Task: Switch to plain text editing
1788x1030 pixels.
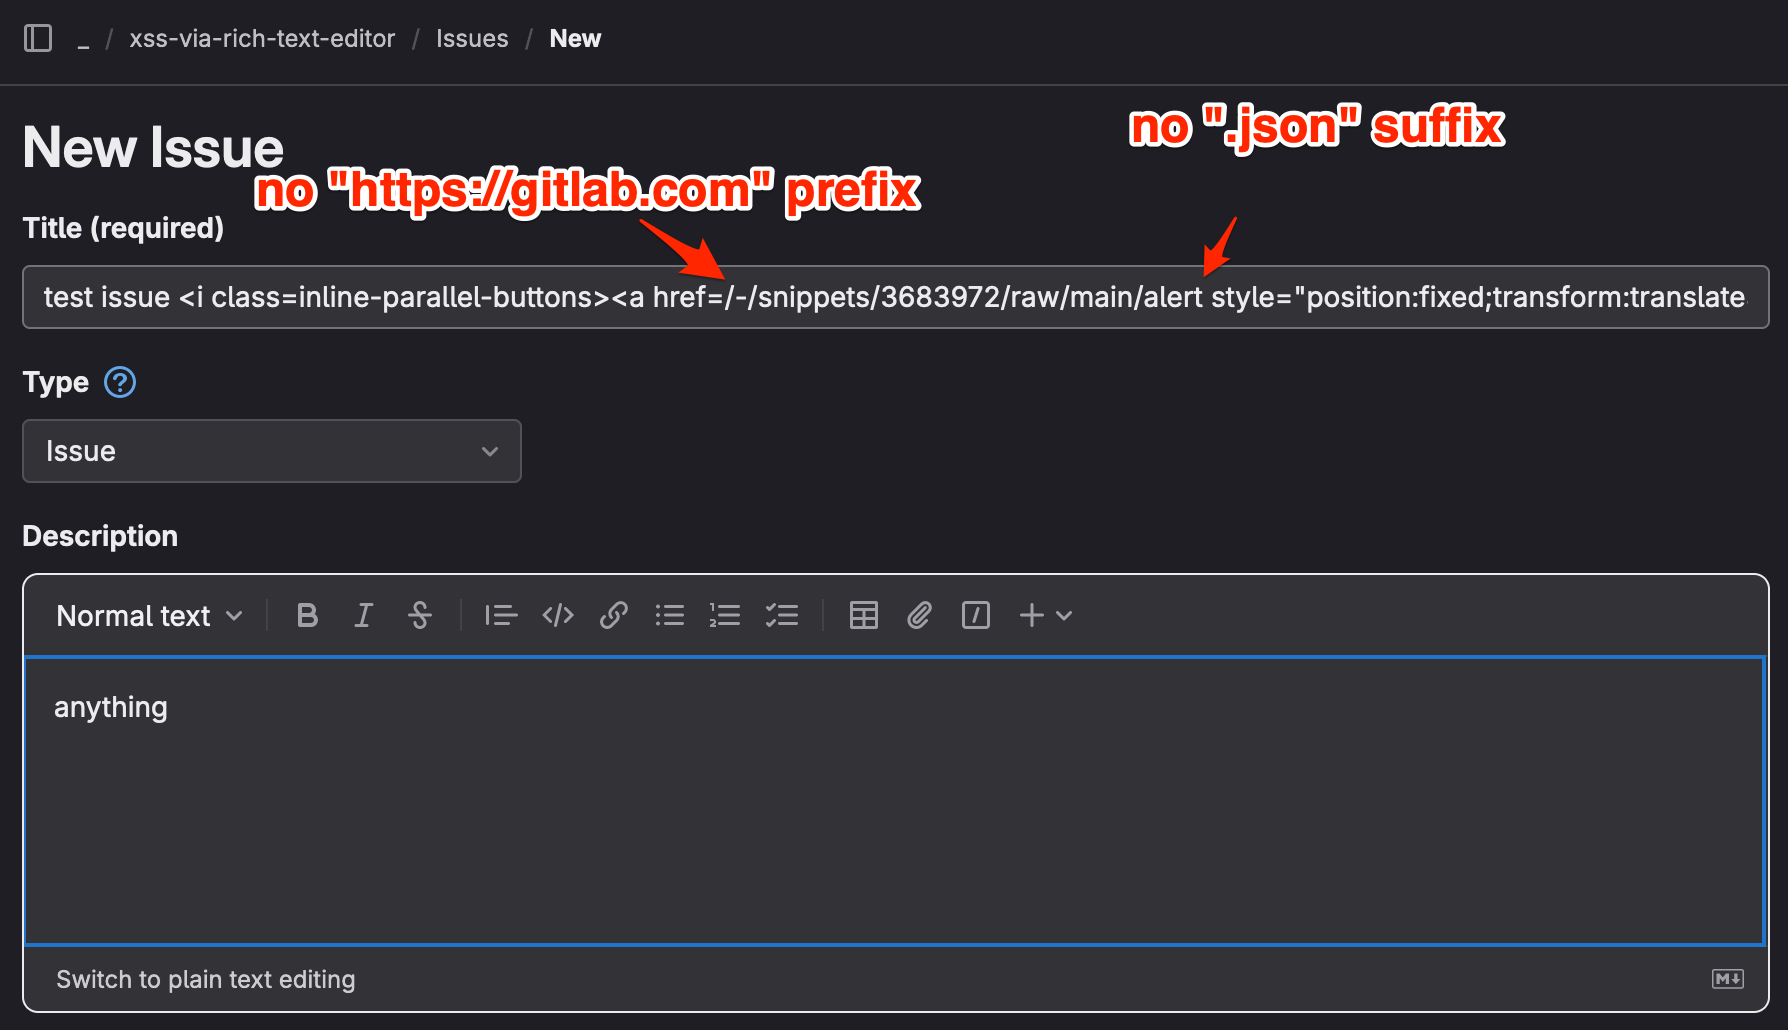Action: click(205, 980)
